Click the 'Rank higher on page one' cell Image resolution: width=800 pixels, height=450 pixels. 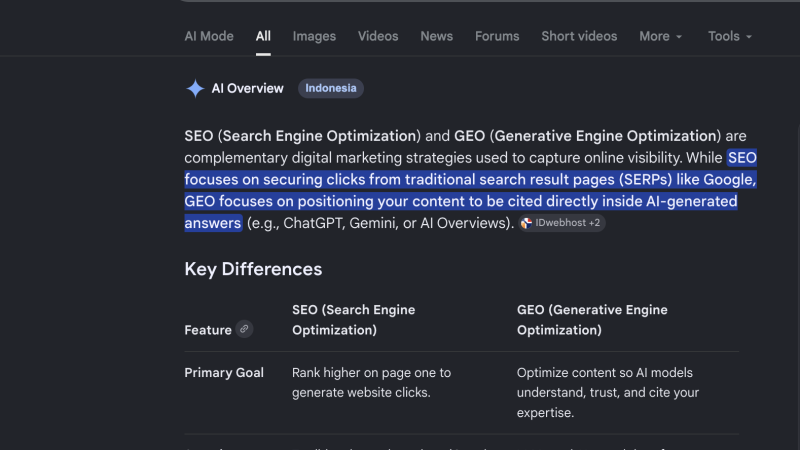click(x=371, y=383)
